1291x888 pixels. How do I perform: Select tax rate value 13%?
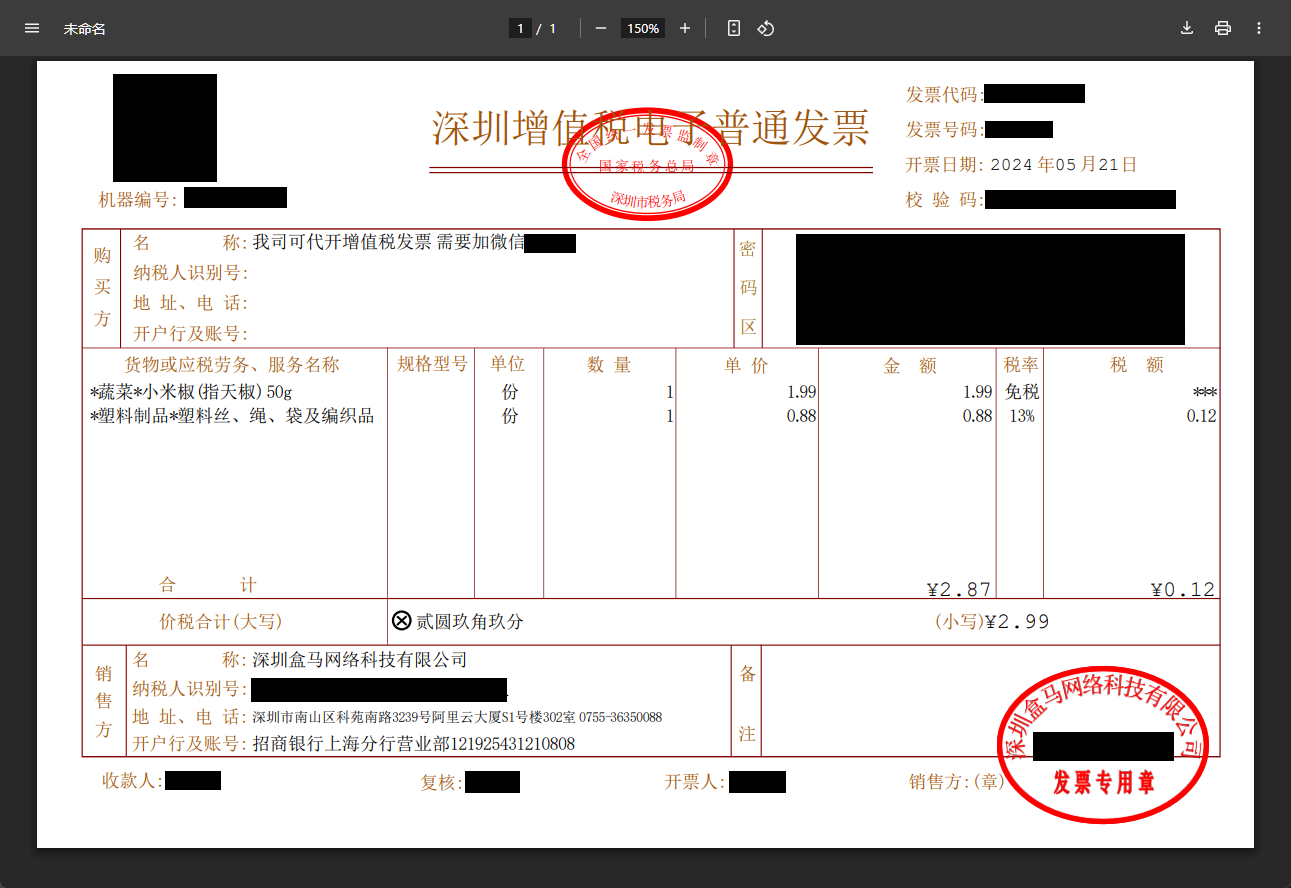tap(1022, 416)
